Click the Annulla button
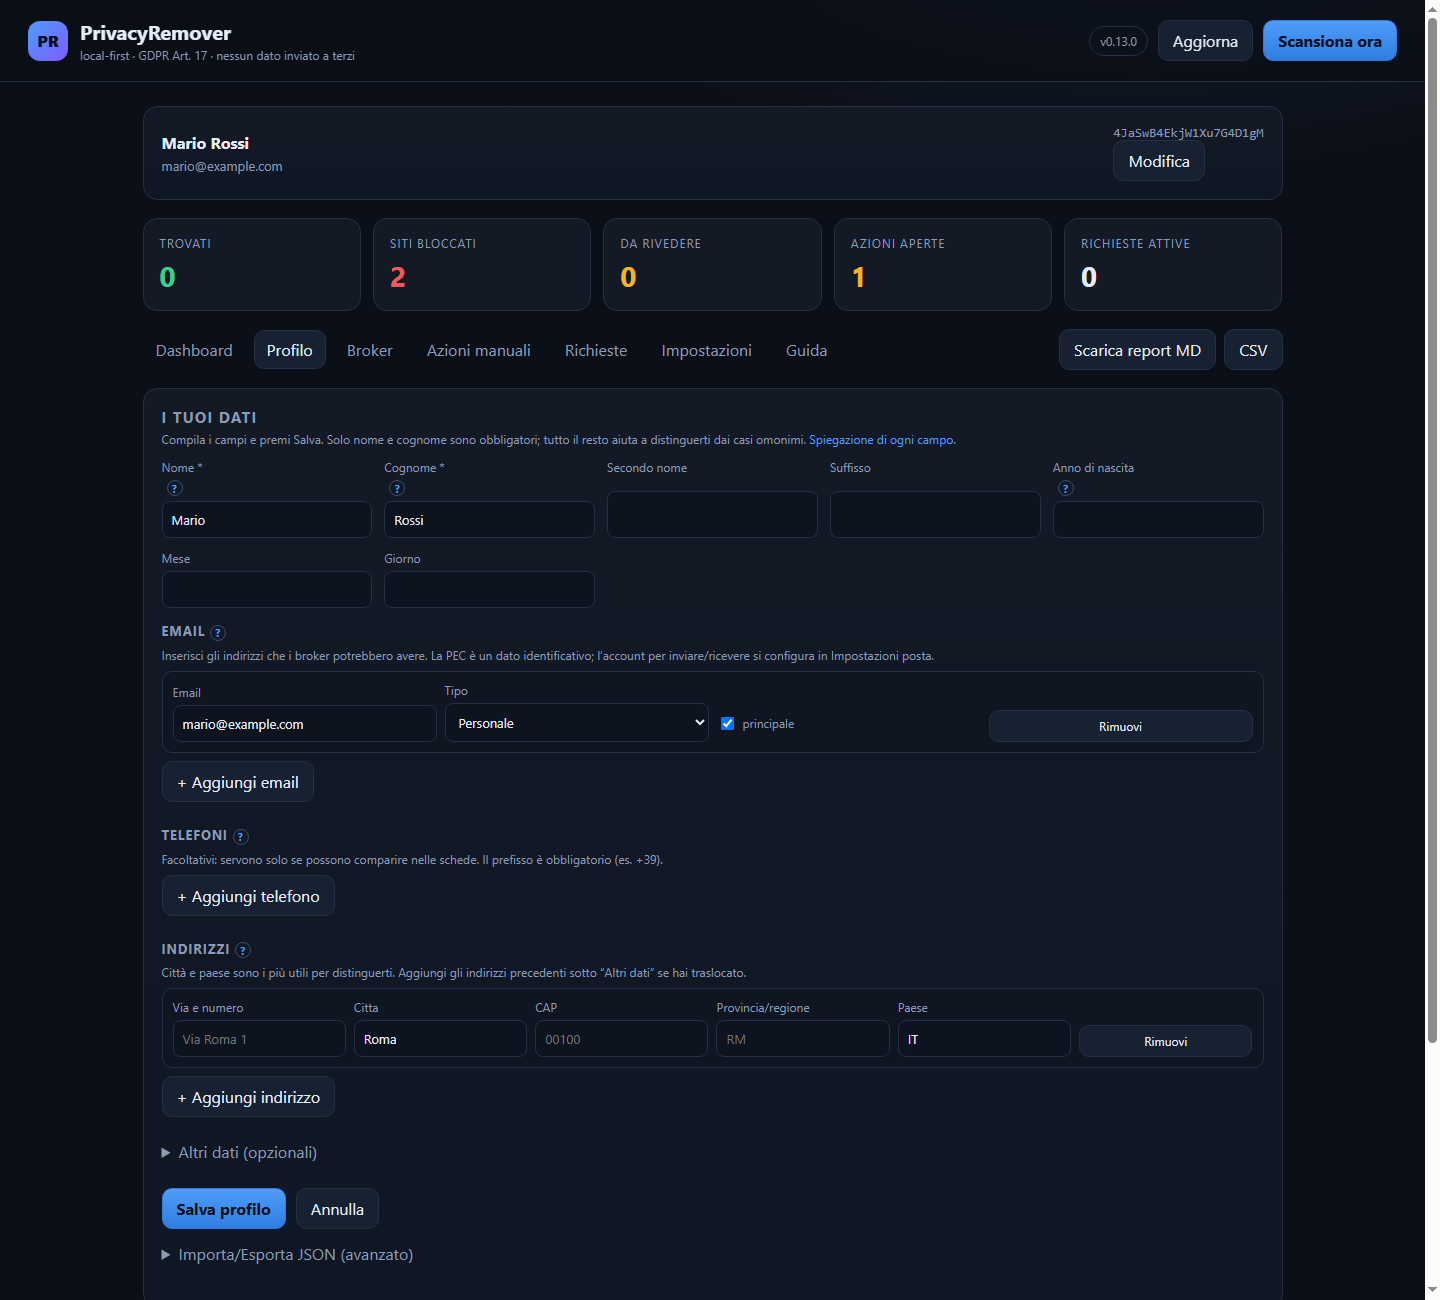Viewport: 1440px width, 1300px height. coord(337,1209)
